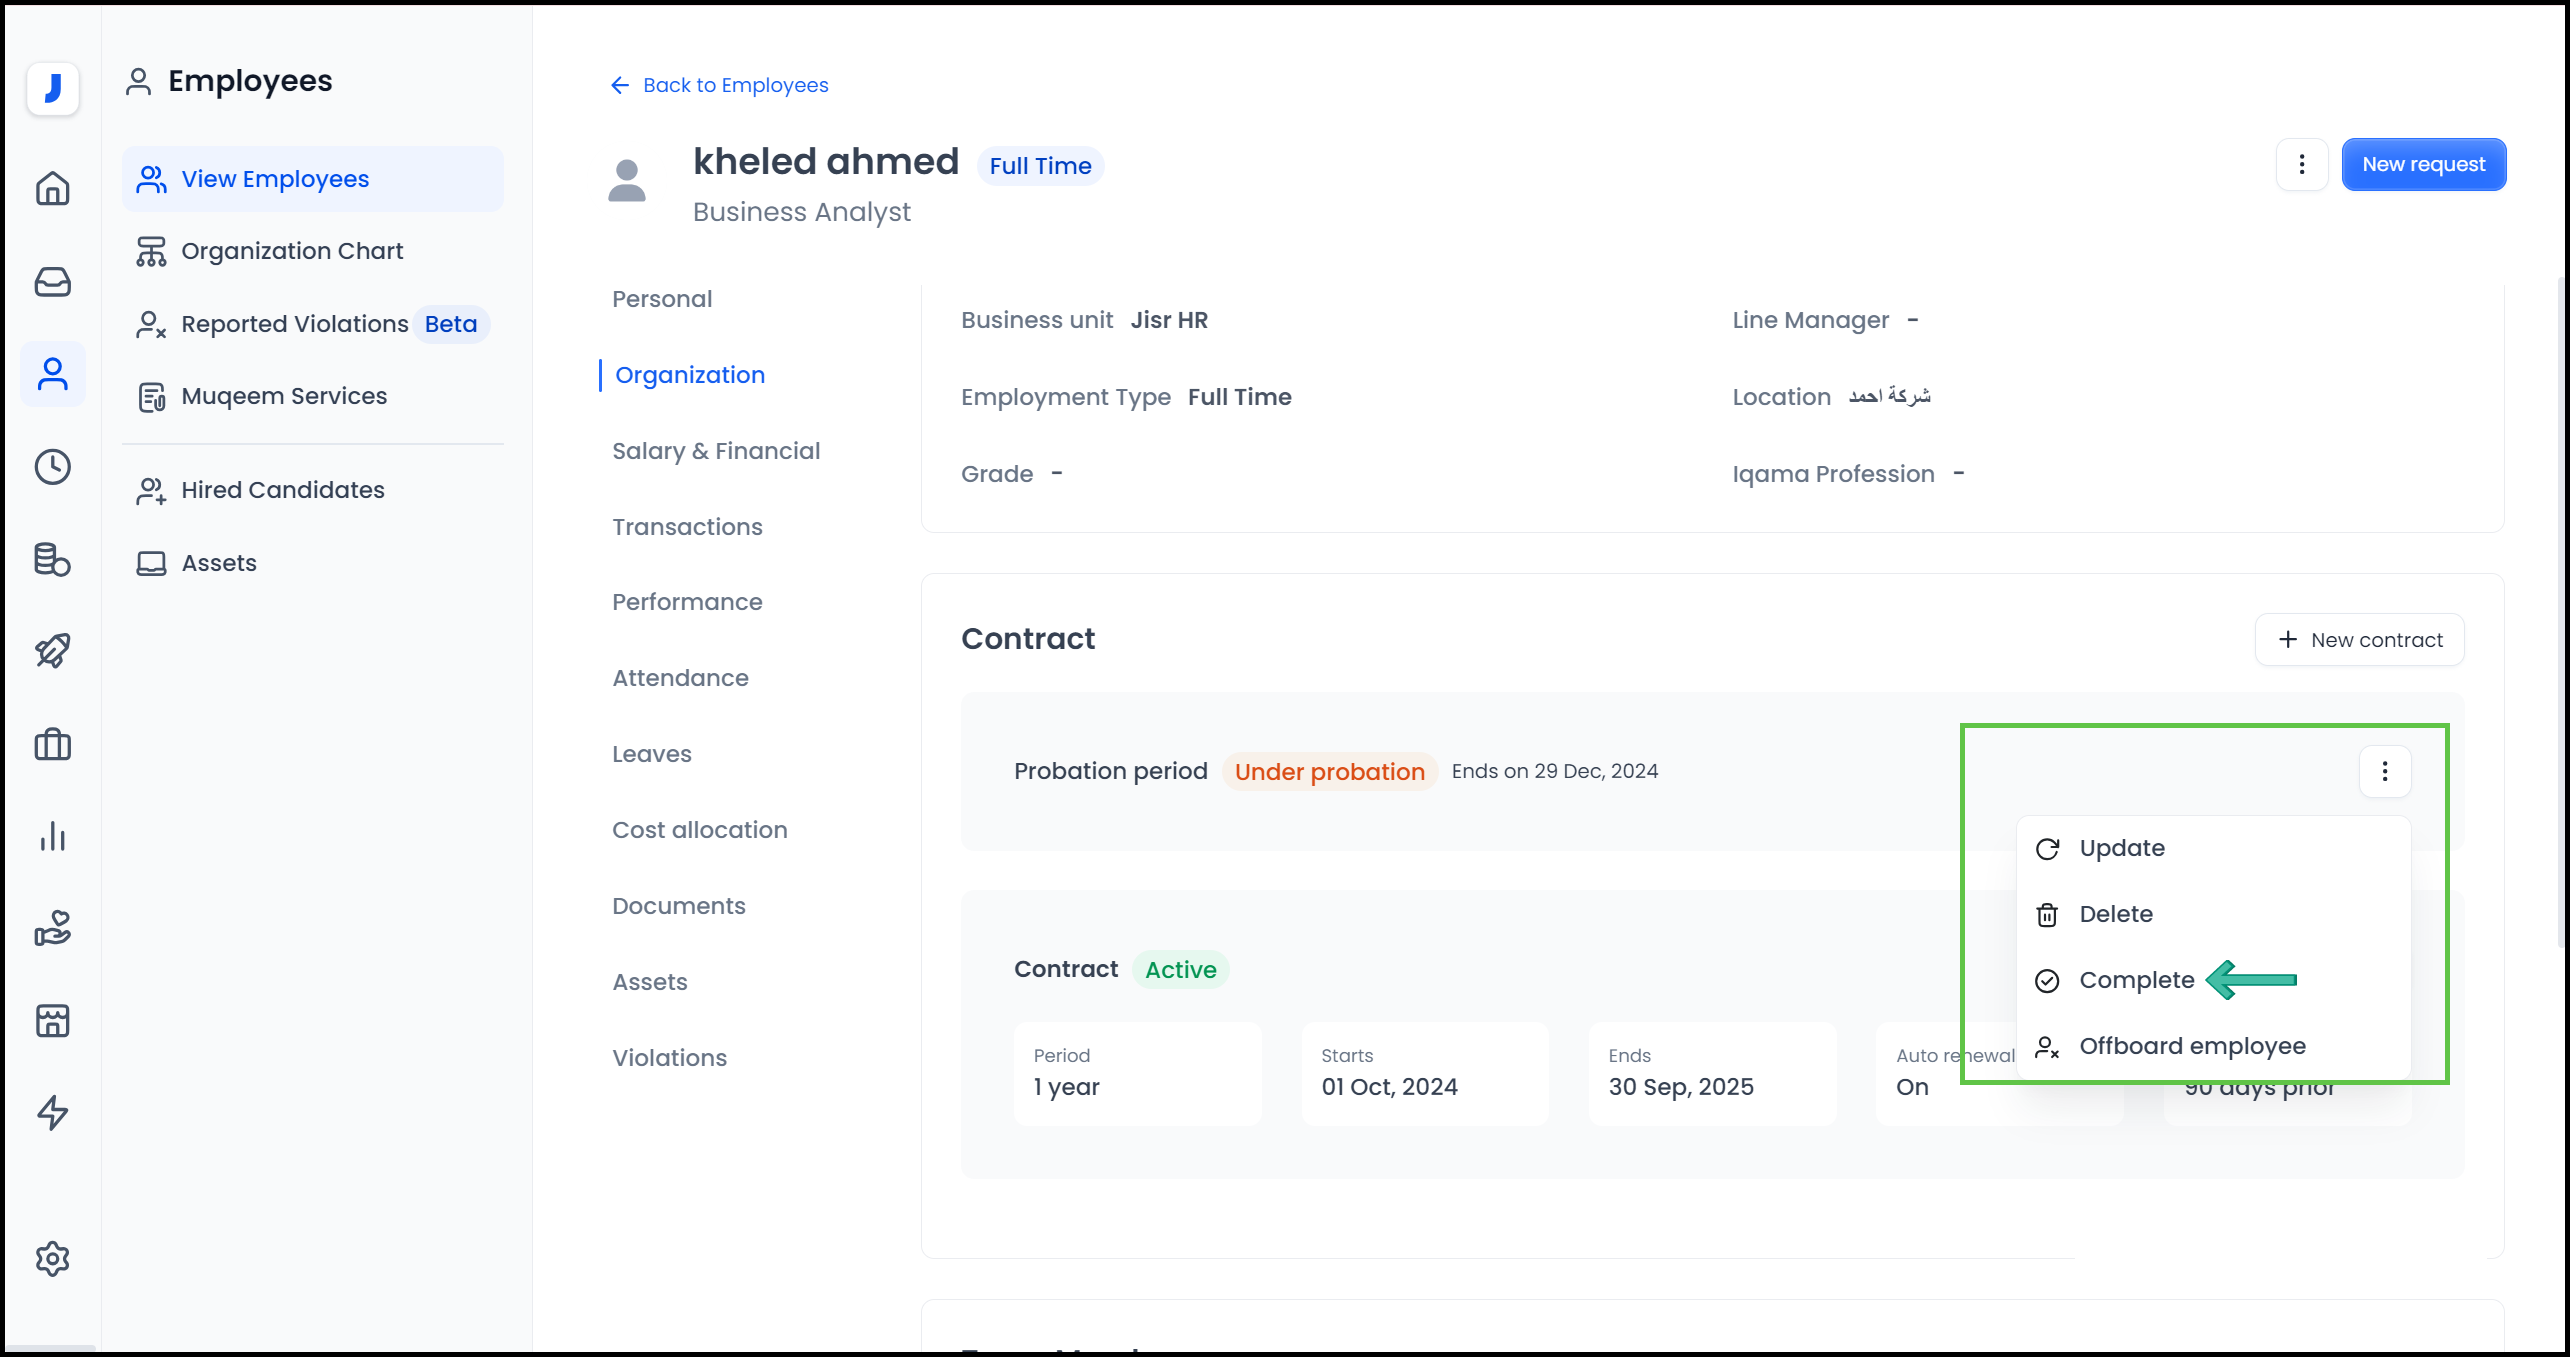Open settings gear icon
The width and height of the screenshot is (2570, 1357).
[x=52, y=1258]
